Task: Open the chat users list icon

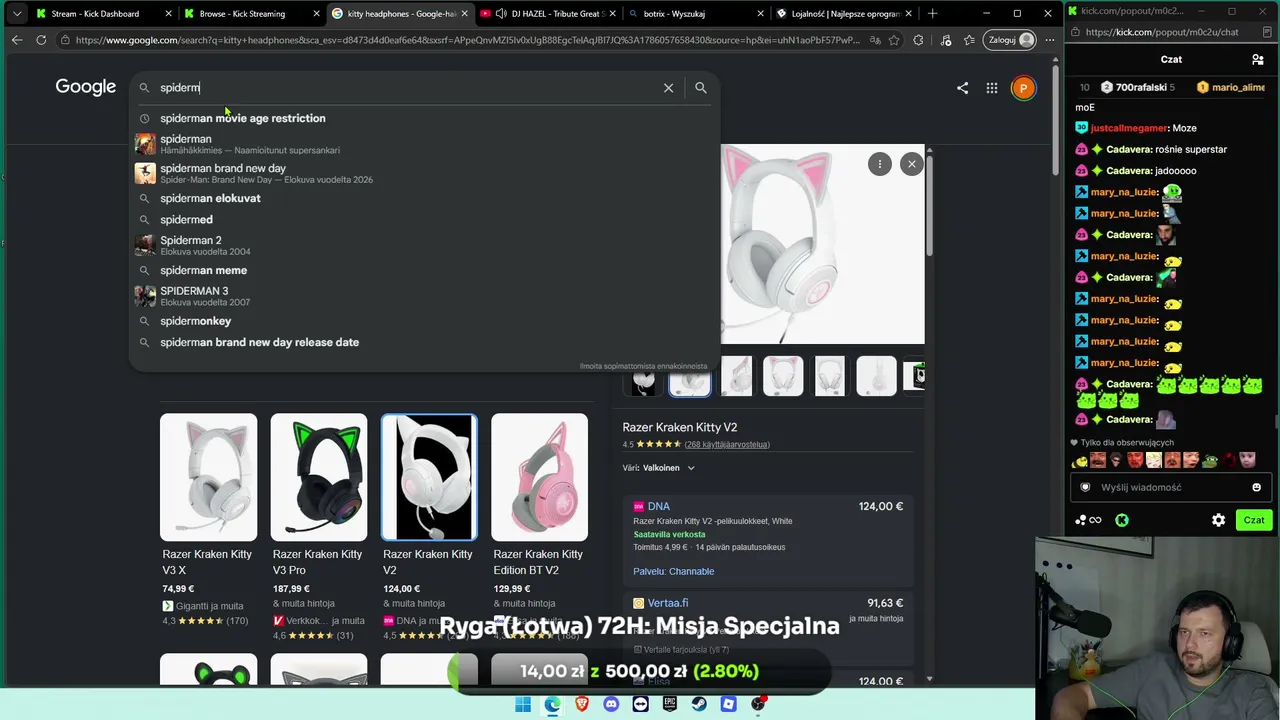Action: click(x=1258, y=60)
